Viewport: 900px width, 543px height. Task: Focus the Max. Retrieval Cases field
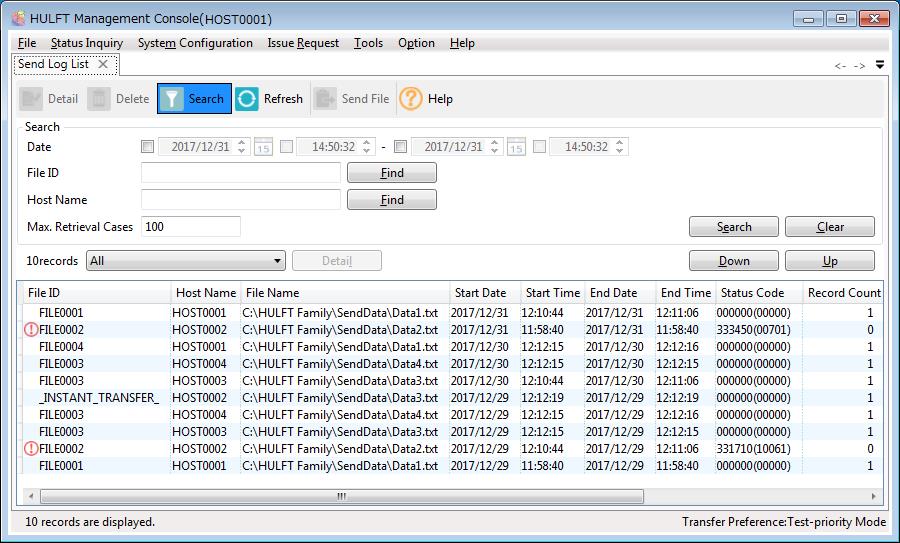(x=191, y=227)
